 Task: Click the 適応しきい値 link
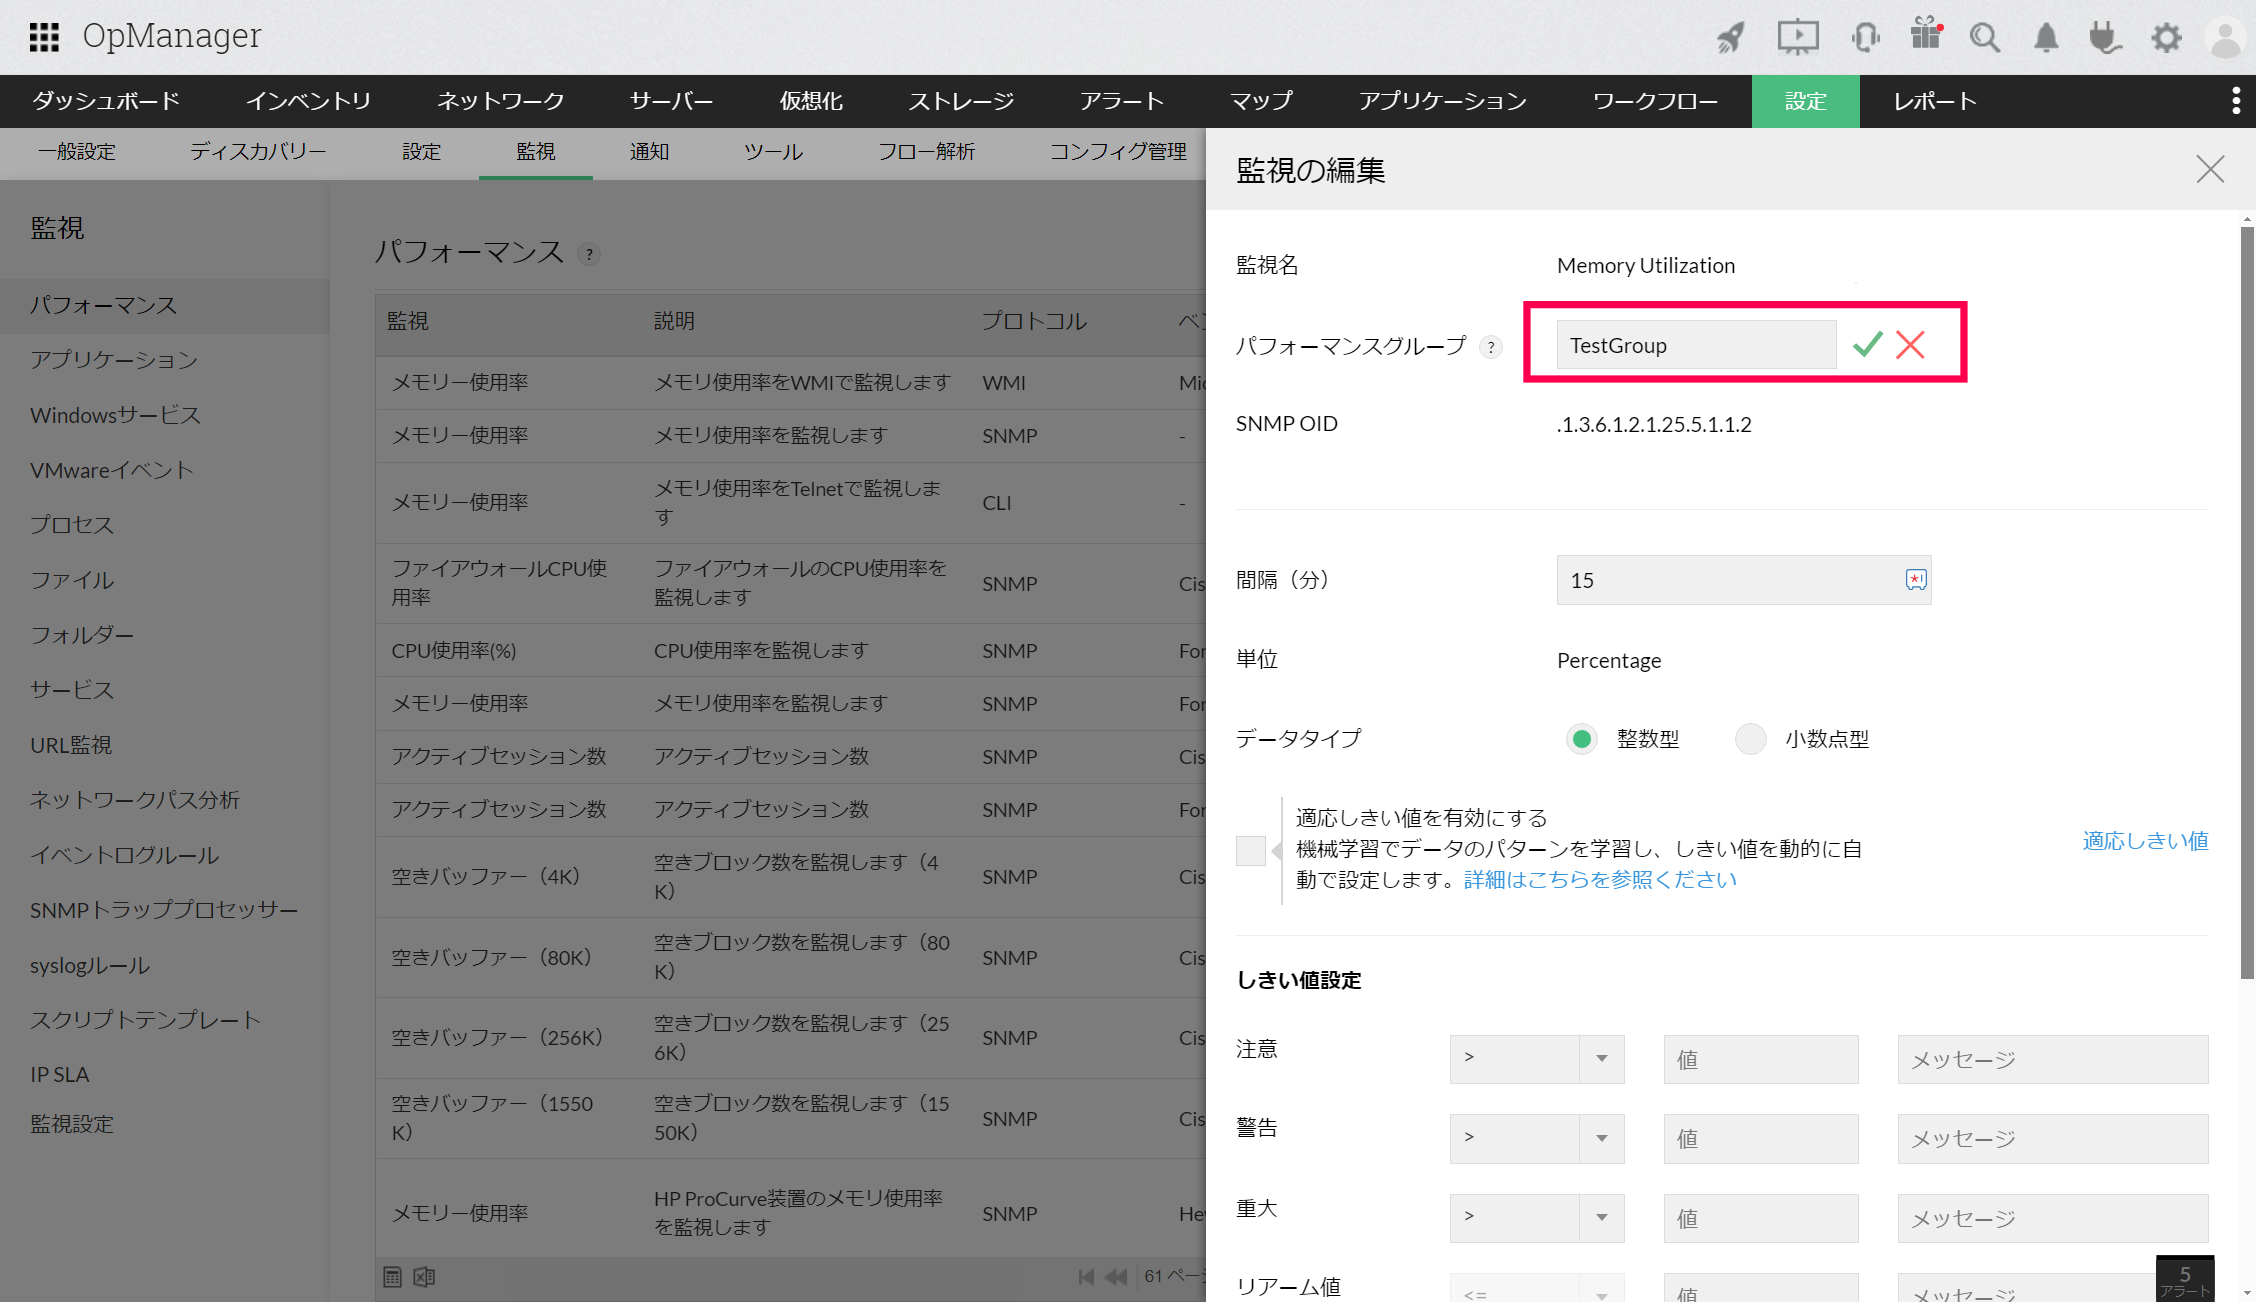2145,841
